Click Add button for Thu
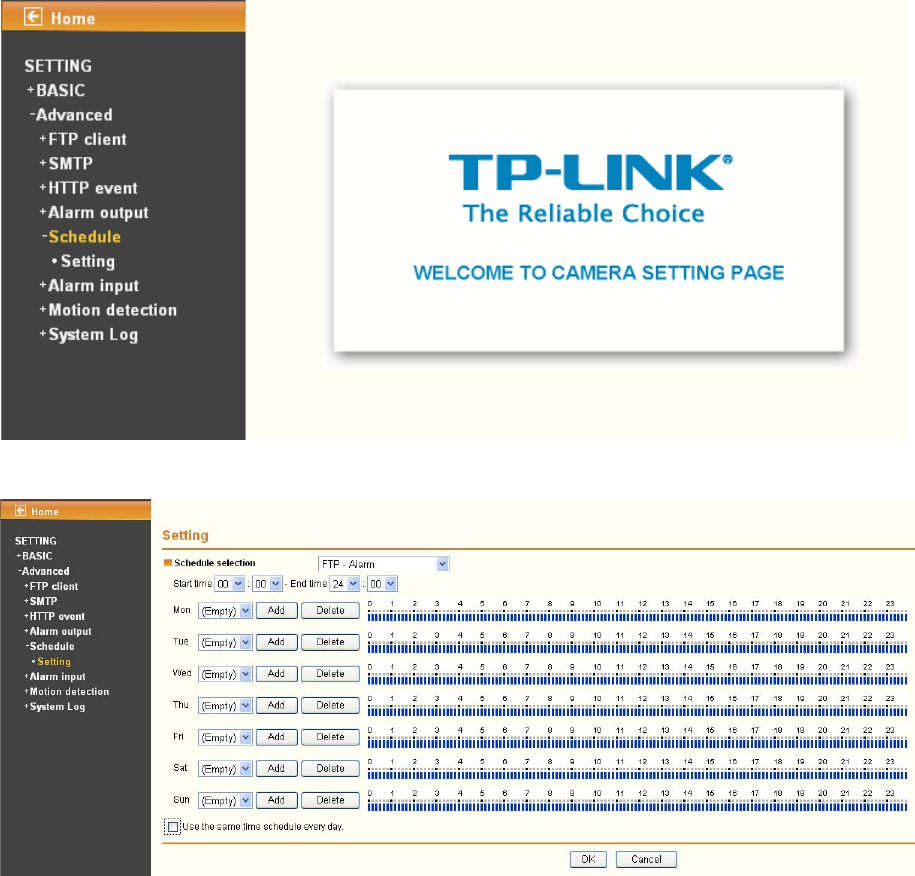The width and height of the screenshot is (915, 876). click(x=277, y=705)
